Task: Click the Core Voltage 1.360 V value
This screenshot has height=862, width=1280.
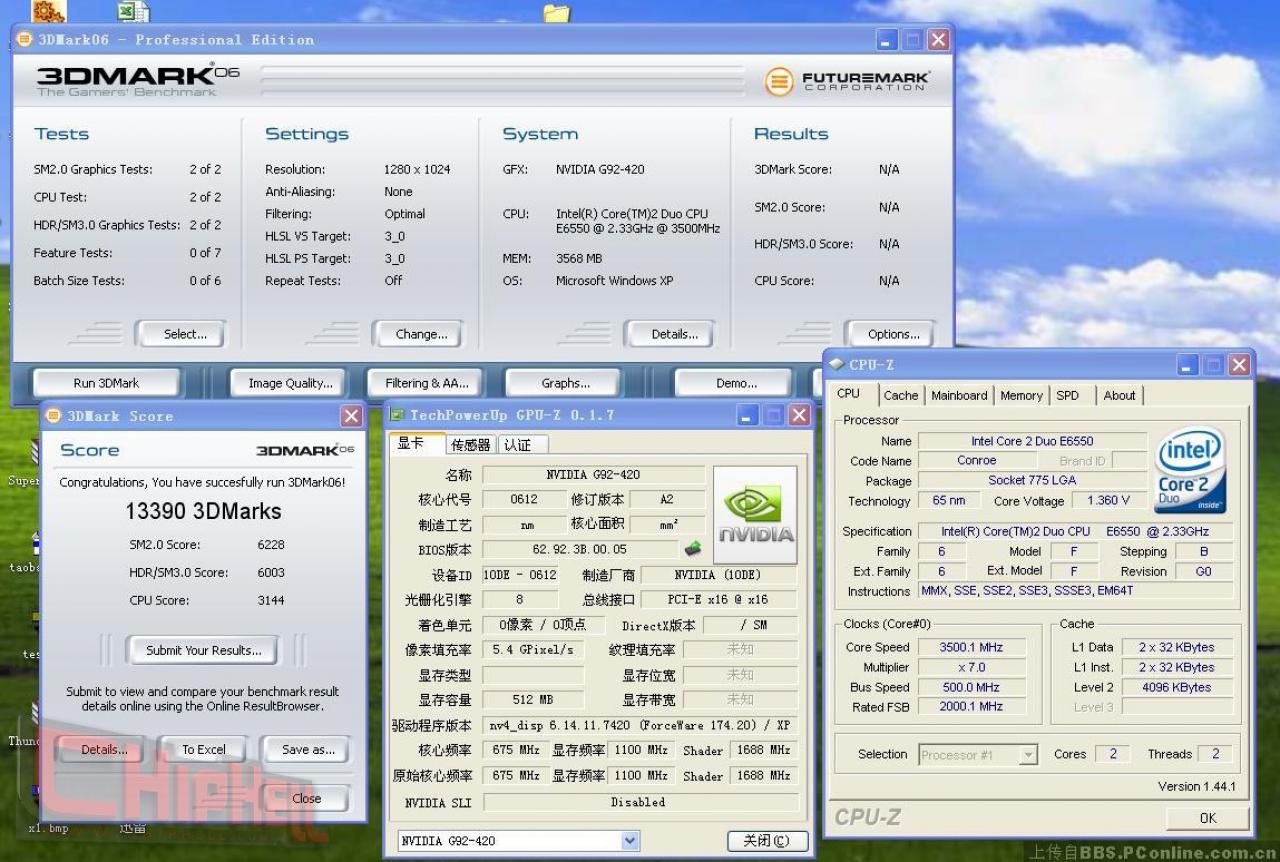Action: click(1108, 500)
